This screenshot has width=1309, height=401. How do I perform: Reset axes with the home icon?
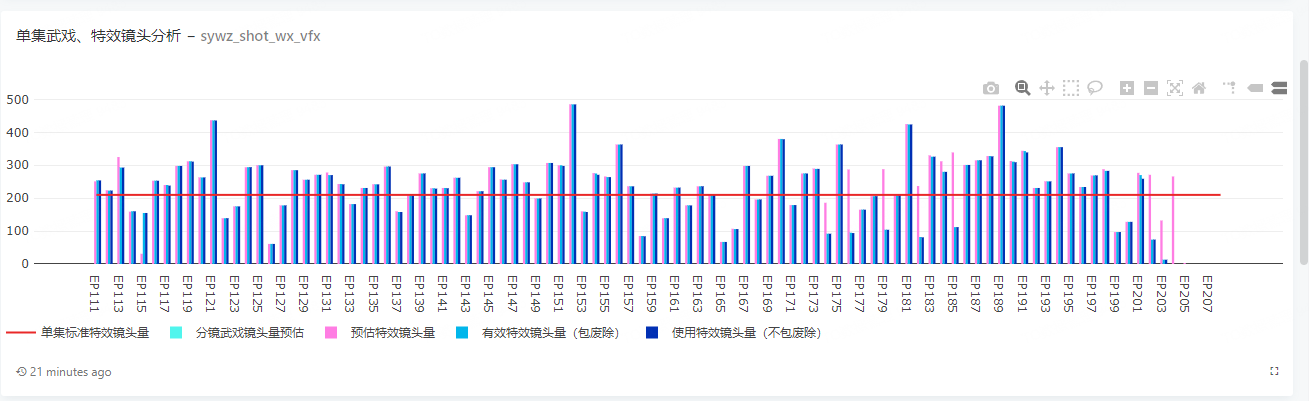tap(1199, 88)
